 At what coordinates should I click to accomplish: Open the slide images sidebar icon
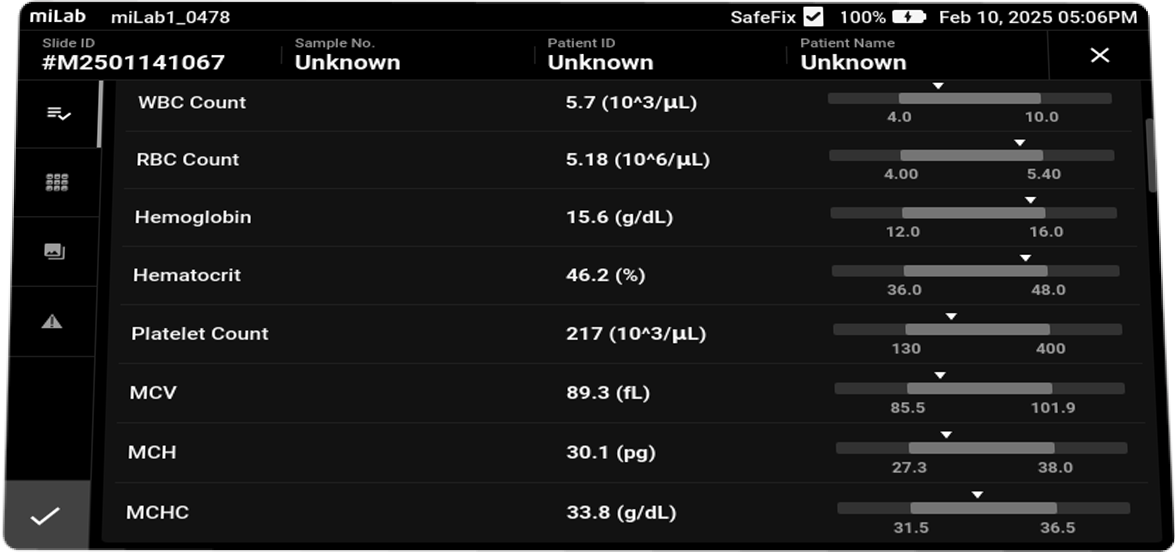54,252
